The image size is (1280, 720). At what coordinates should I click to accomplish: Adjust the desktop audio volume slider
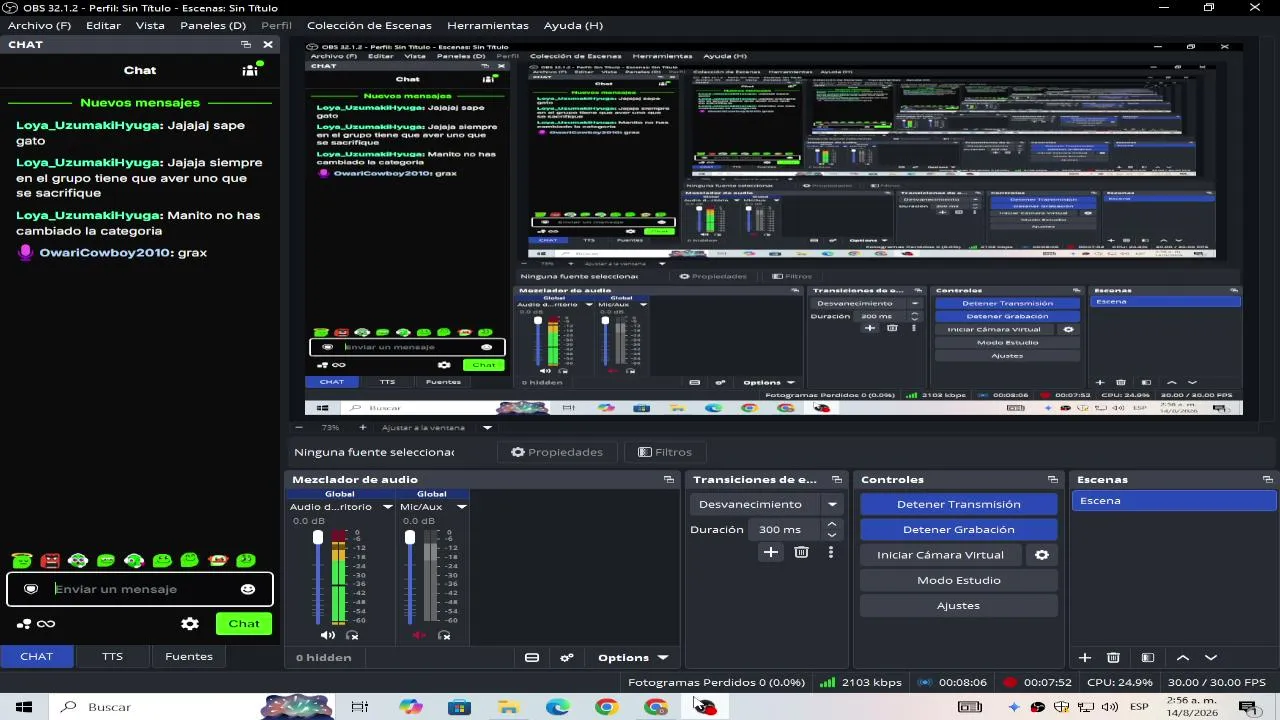[x=318, y=577]
